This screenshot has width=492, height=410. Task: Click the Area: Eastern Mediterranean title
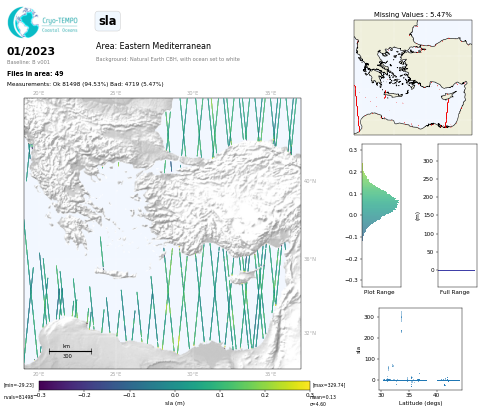[x=153, y=46]
